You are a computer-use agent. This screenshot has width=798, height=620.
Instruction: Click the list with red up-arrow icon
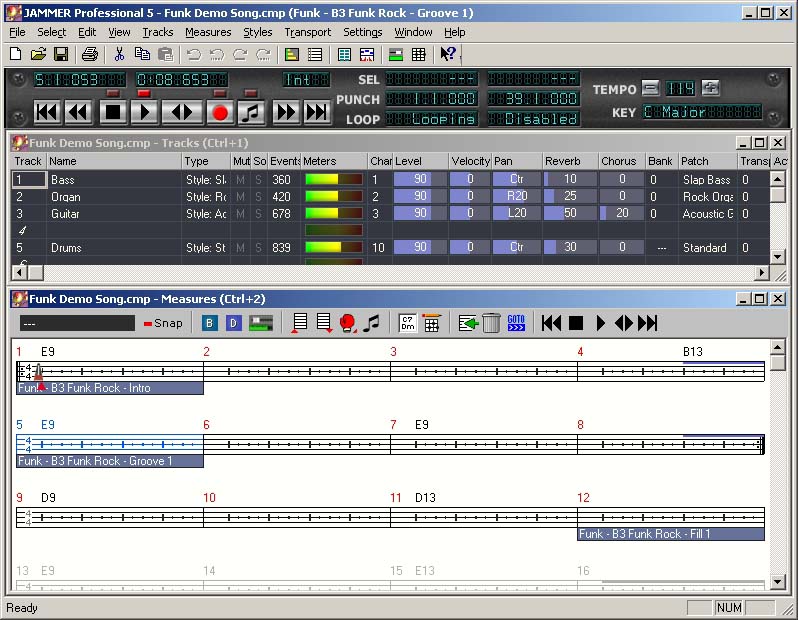299,323
